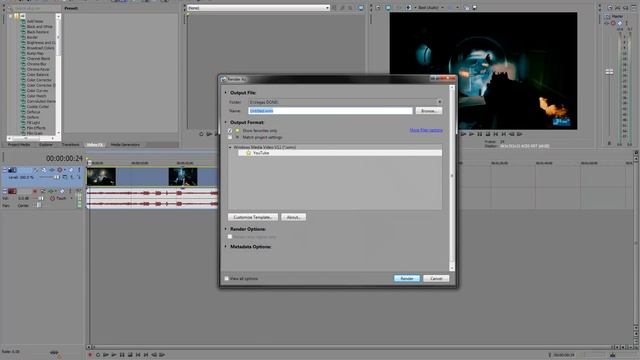The width and height of the screenshot is (640, 360).
Task: Click the go to start button in transport
Action: [x=138, y=355]
